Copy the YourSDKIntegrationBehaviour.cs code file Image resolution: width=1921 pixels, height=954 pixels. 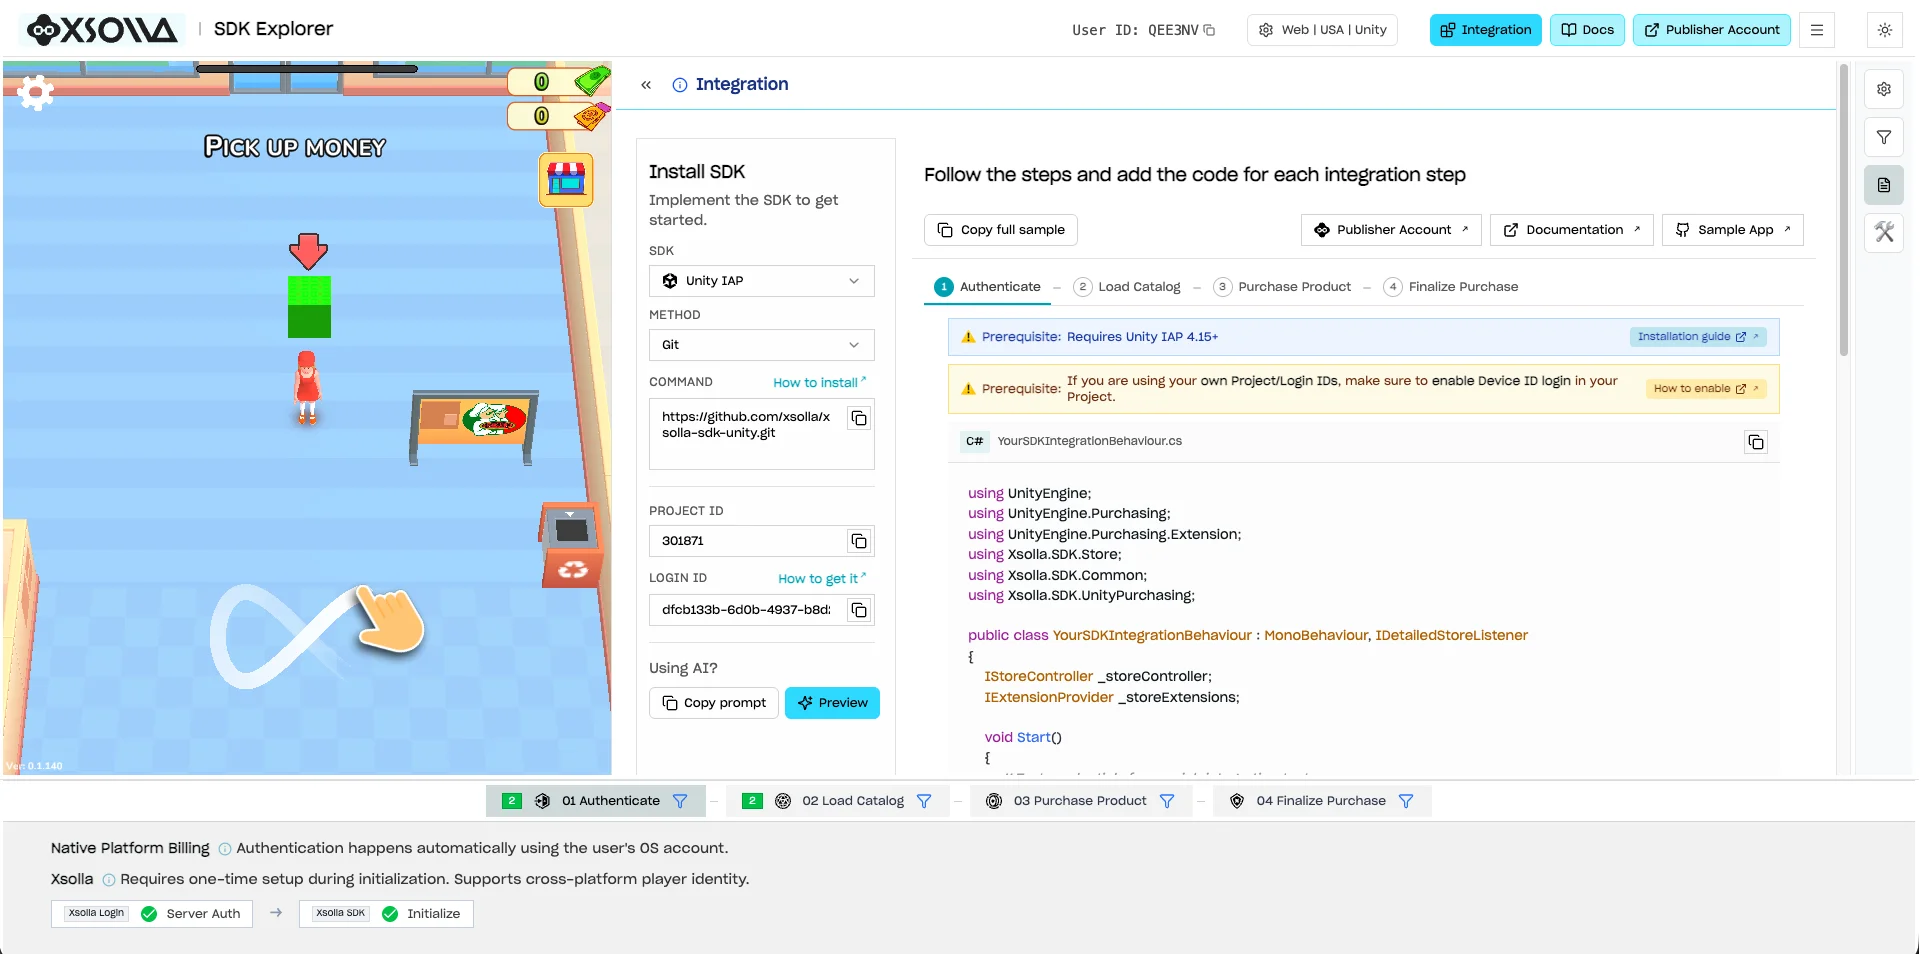pyautogui.click(x=1755, y=442)
